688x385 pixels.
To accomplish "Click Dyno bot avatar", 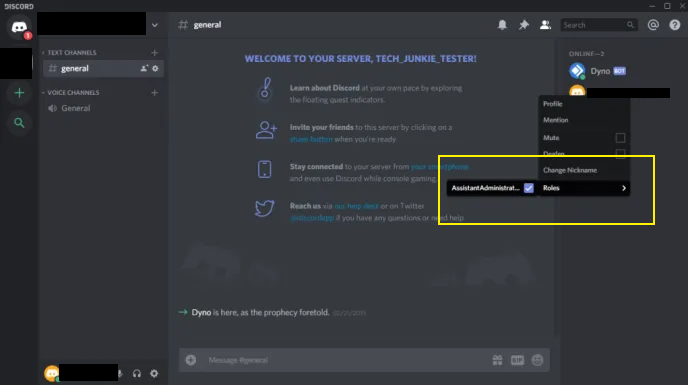I will pos(577,71).
